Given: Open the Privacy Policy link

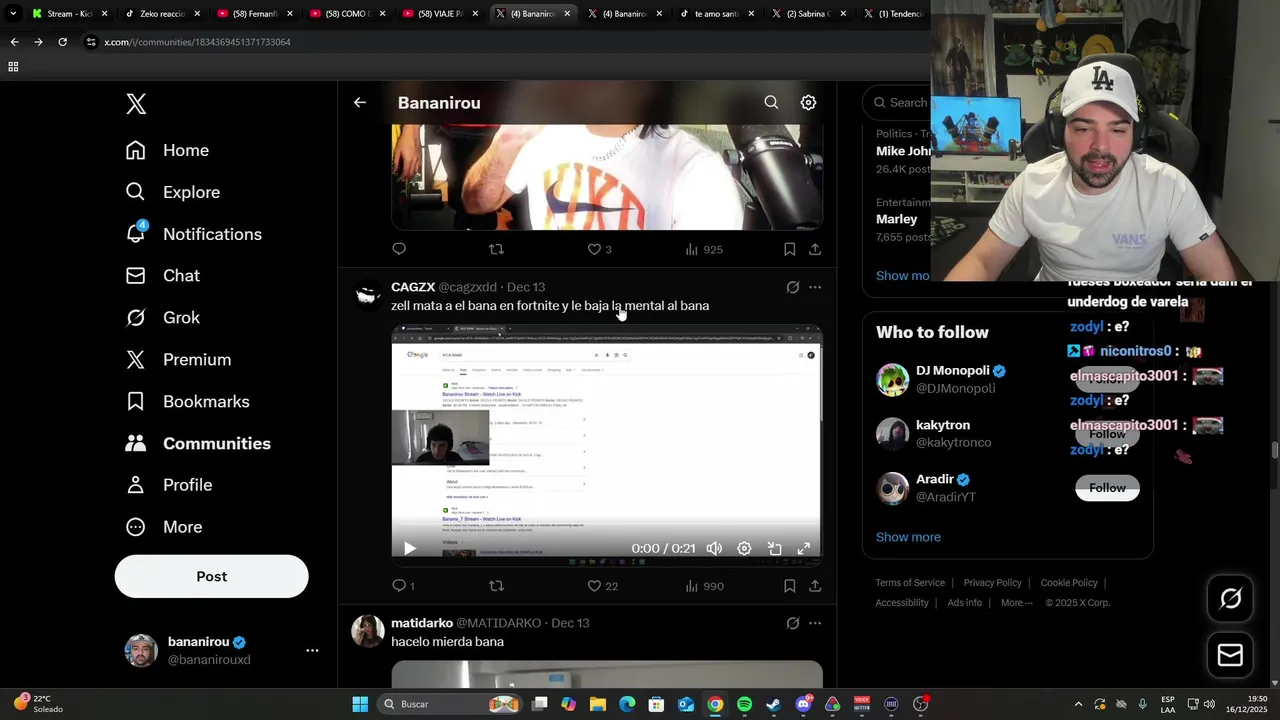Looking at the screenshot, I should pos(992,583).
